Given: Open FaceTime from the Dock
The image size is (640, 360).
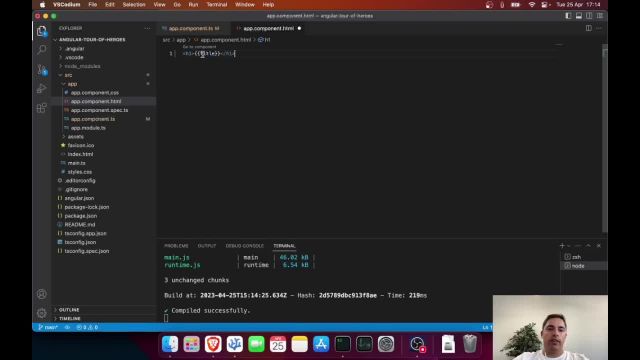Looking at the screenshot, I should [x=256, y=344].
